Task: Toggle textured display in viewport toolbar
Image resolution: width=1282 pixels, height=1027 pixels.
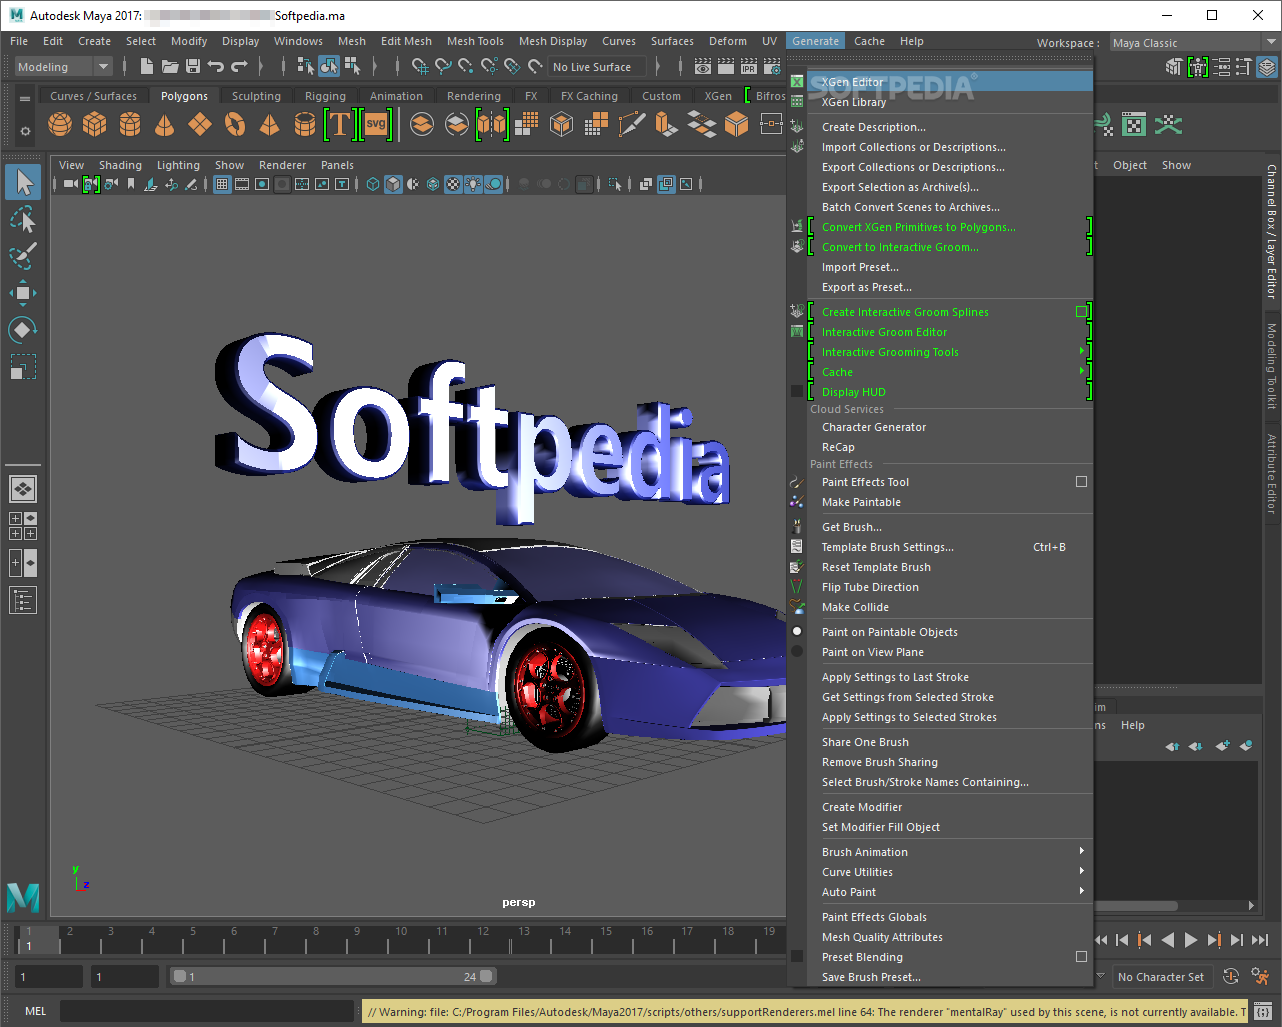Action: (452, 184)
